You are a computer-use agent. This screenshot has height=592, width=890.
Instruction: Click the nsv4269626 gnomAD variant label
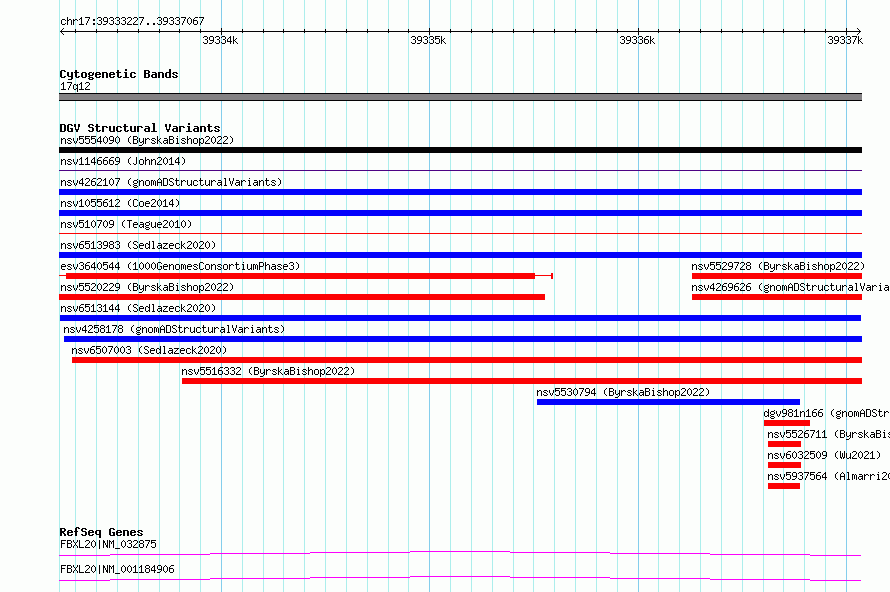tap(790, 287)
